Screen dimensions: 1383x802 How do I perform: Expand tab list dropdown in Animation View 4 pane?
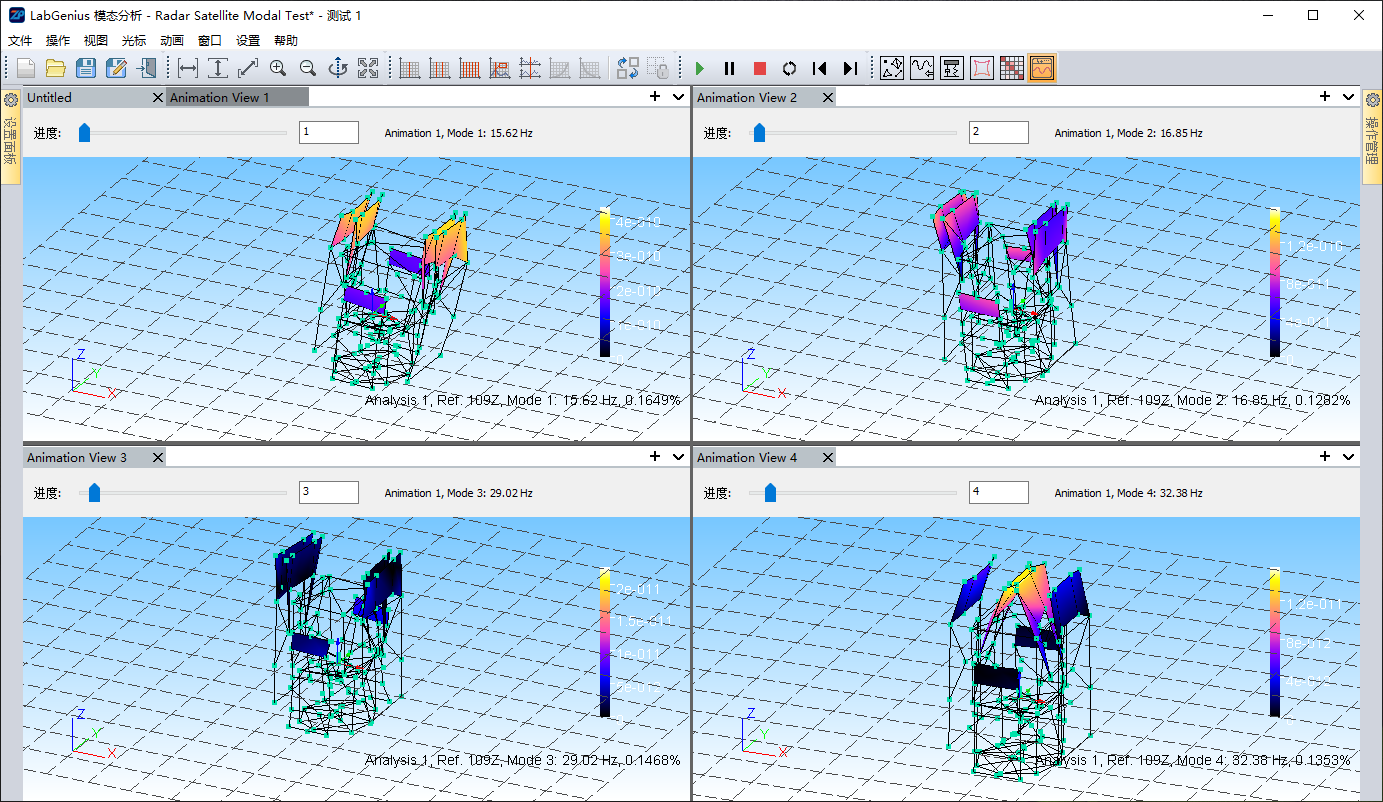click(1348, 457)
